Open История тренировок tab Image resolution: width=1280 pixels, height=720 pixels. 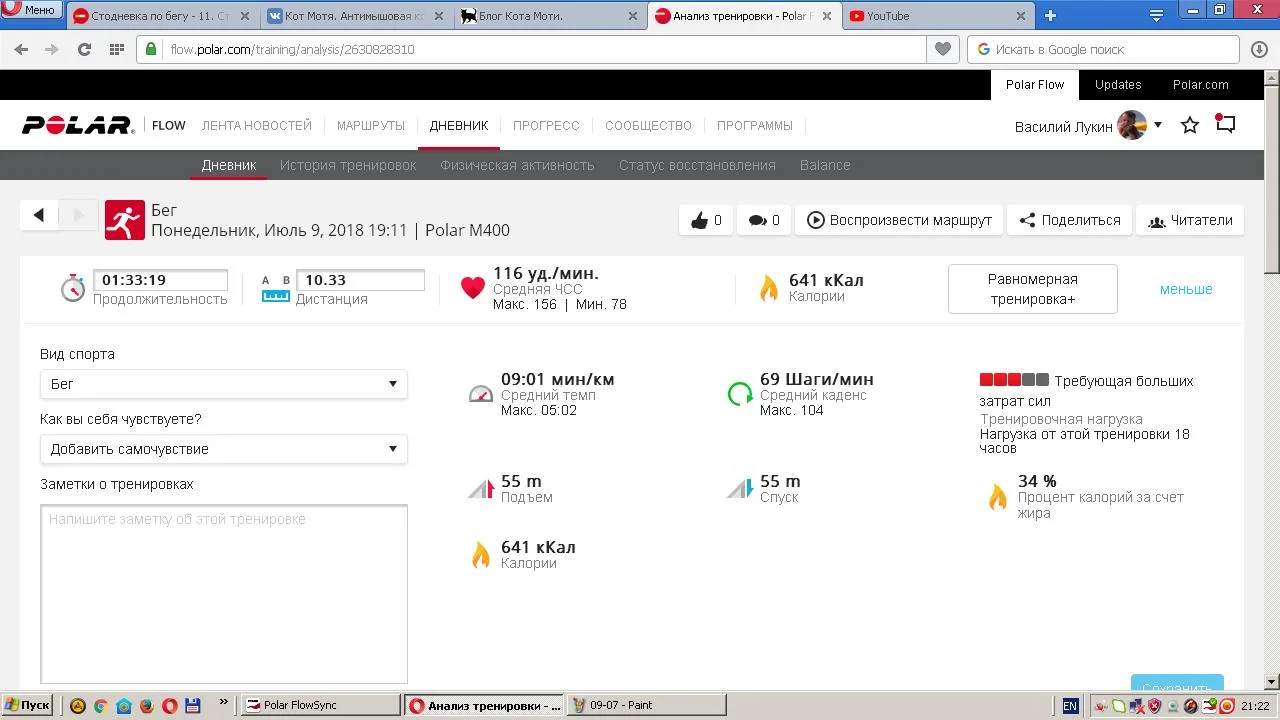point(348,165)
